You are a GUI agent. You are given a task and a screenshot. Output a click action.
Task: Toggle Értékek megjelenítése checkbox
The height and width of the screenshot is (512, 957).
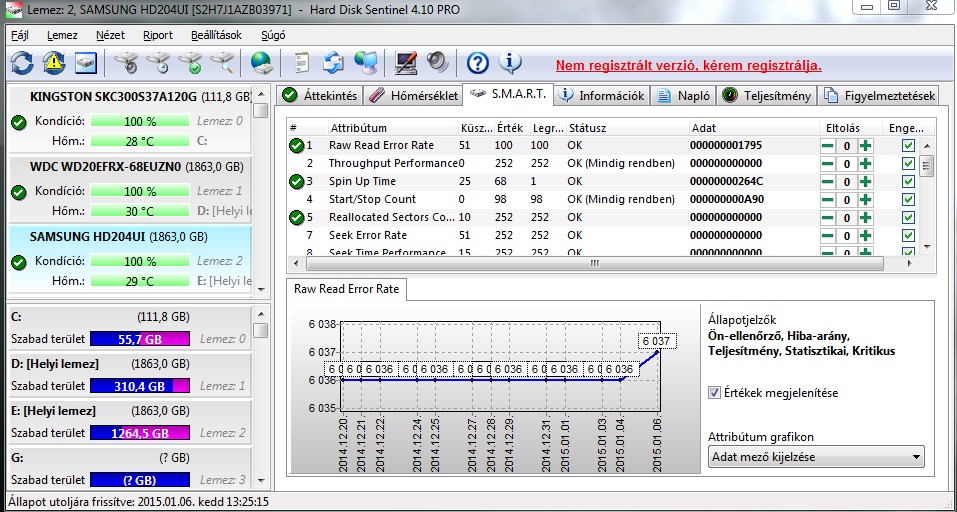pos(714,393)
